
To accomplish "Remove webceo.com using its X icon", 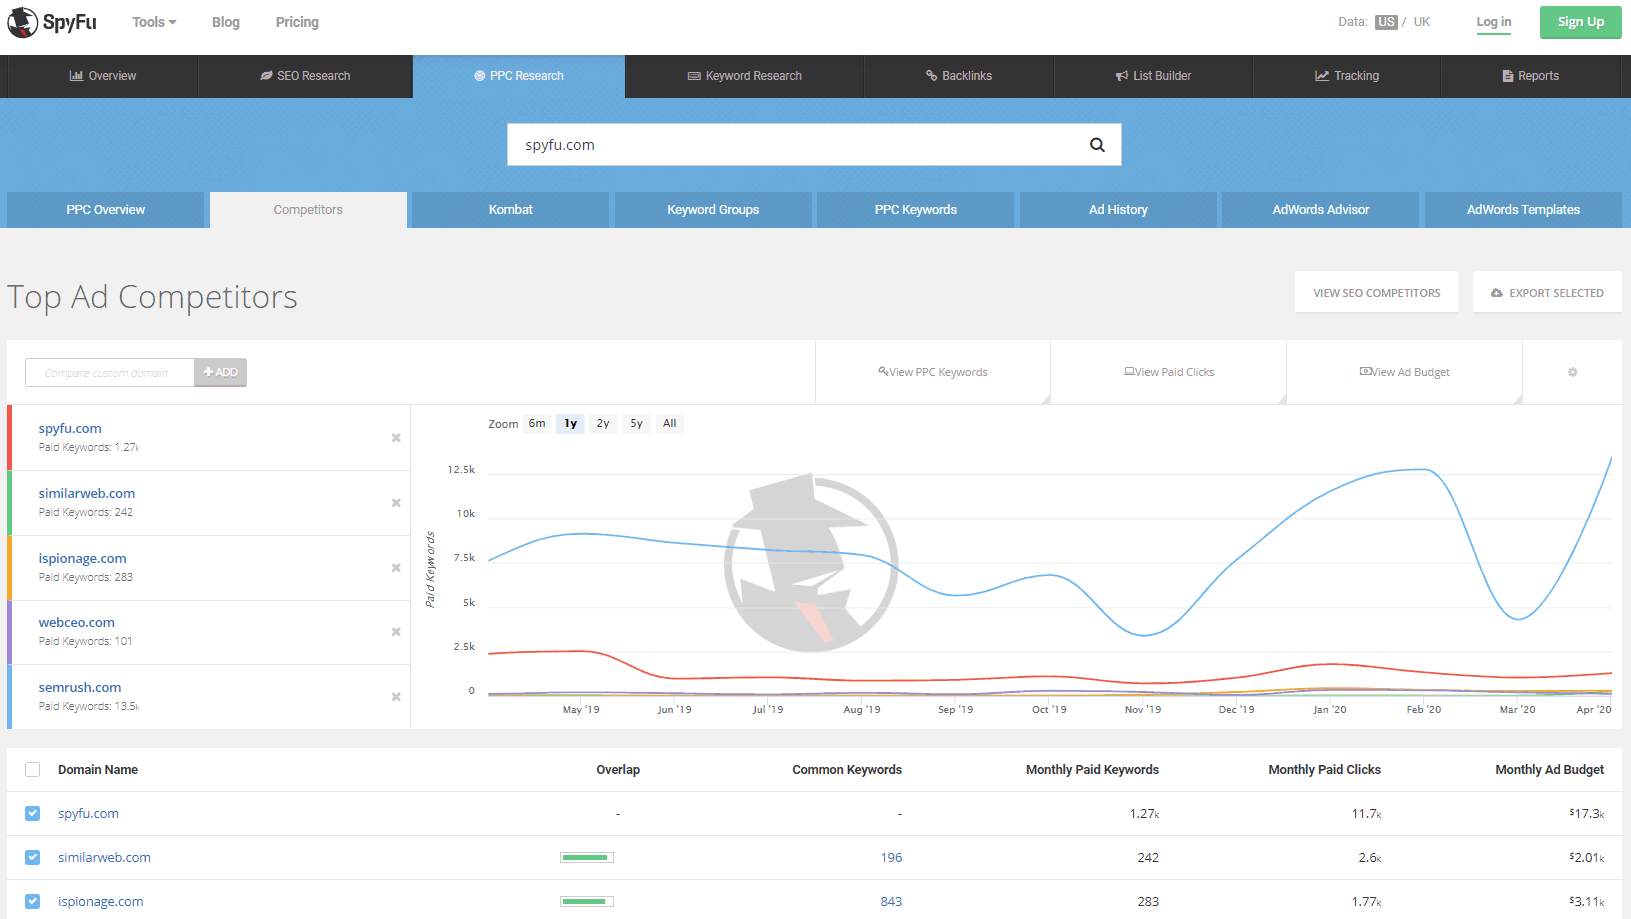I will click(x=395, y=632).
